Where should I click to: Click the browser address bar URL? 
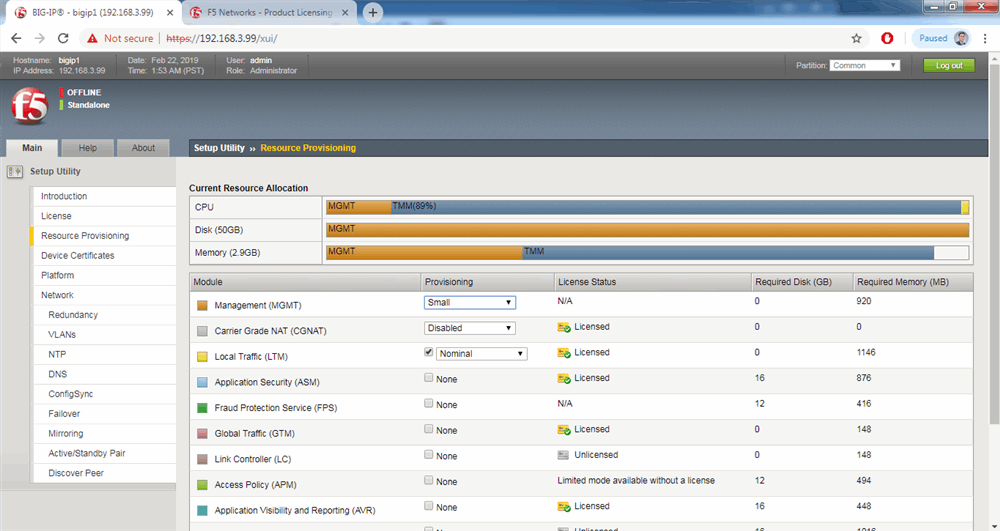222,38
